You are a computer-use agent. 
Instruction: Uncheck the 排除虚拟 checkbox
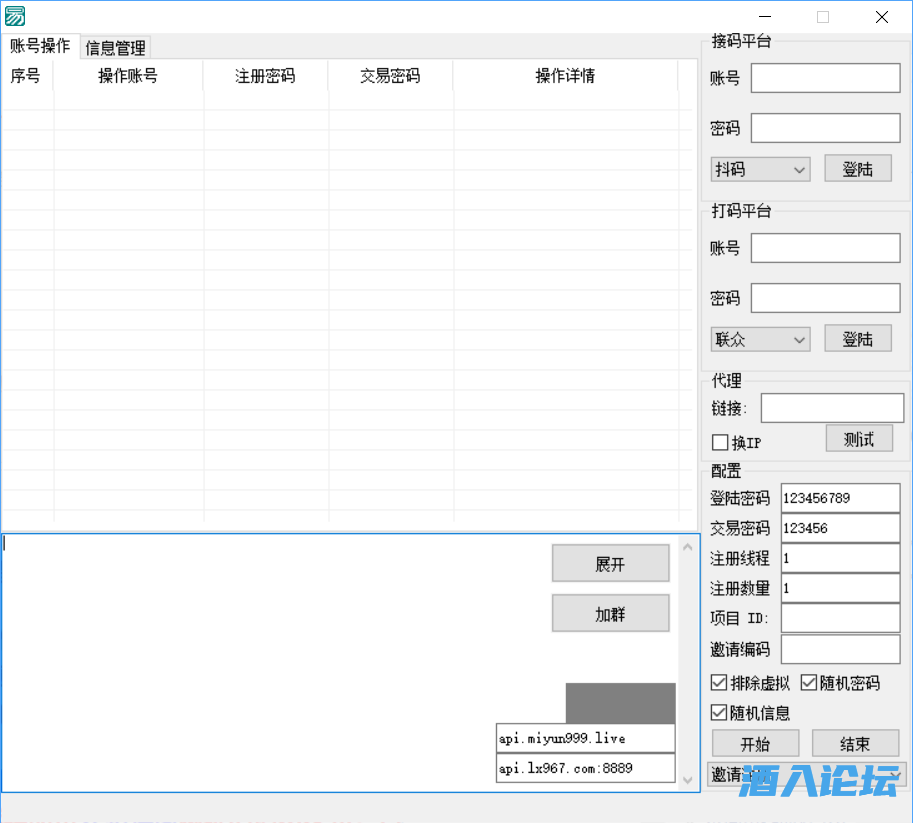(719, 683)
